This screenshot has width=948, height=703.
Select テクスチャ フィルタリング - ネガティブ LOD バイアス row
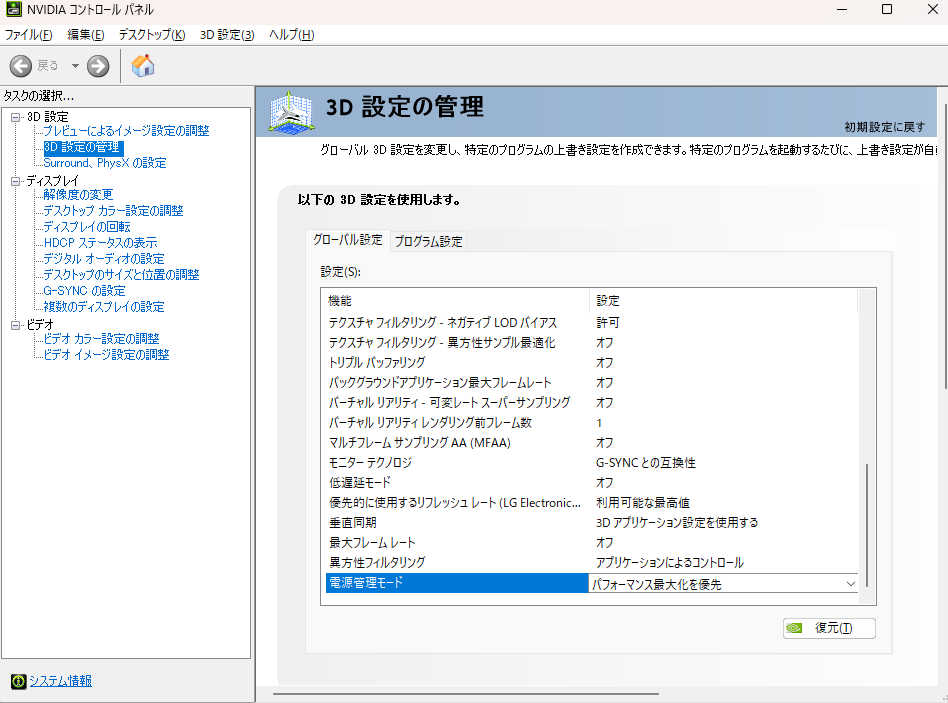coord(591,323)
